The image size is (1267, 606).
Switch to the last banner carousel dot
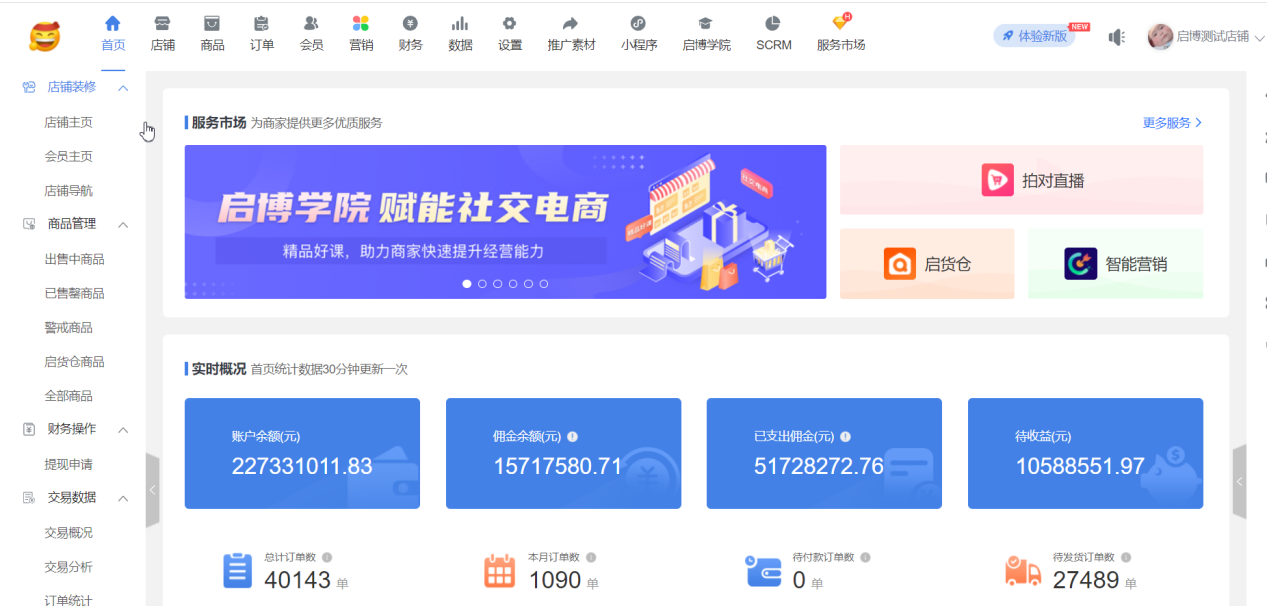(544, 284)
